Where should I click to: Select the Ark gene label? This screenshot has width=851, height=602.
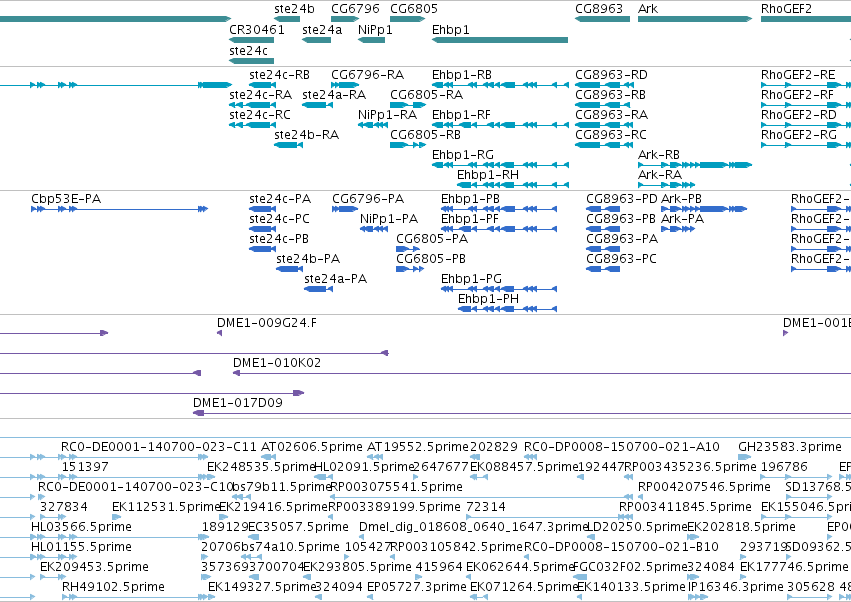click(x=647, y=9)
